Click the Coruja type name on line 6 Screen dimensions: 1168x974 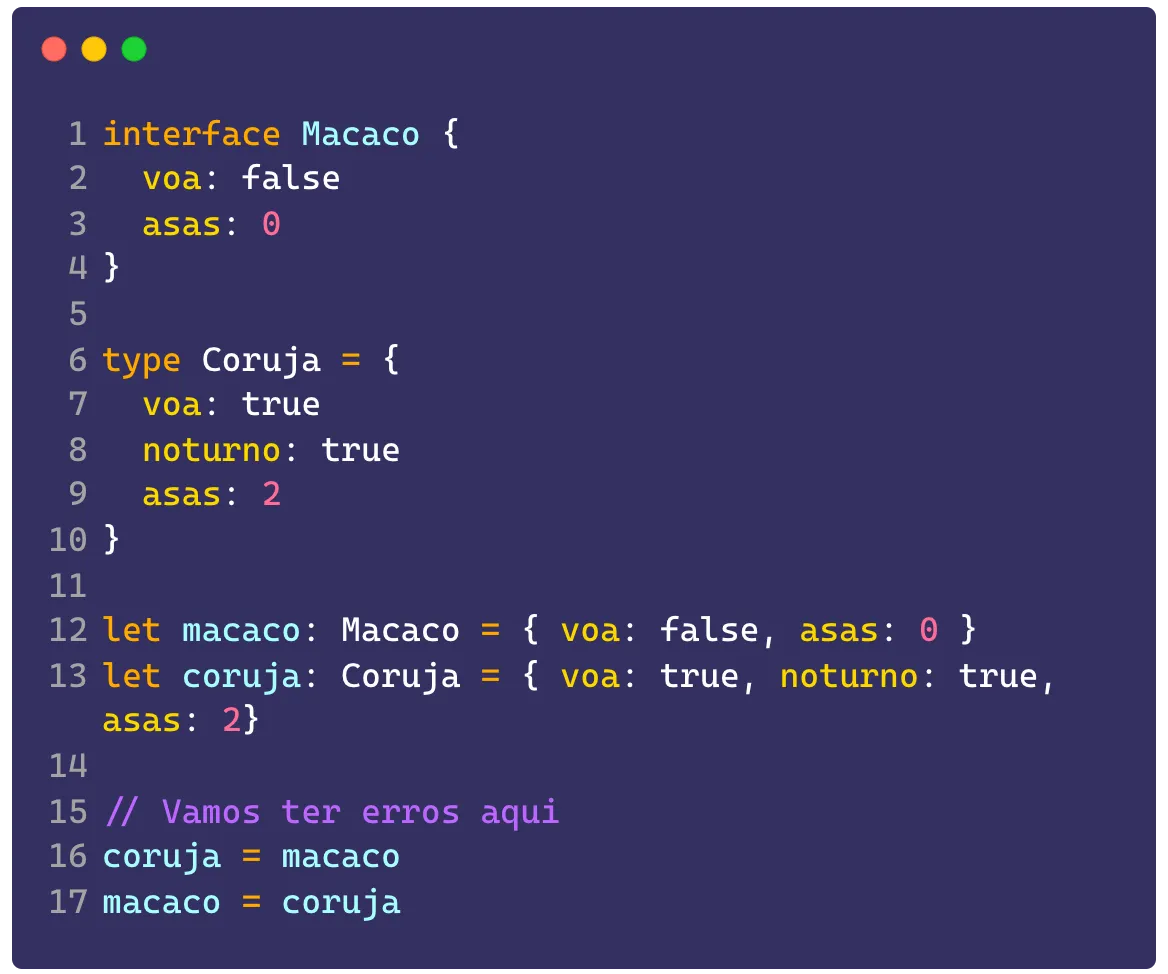[x=261, y=361]
